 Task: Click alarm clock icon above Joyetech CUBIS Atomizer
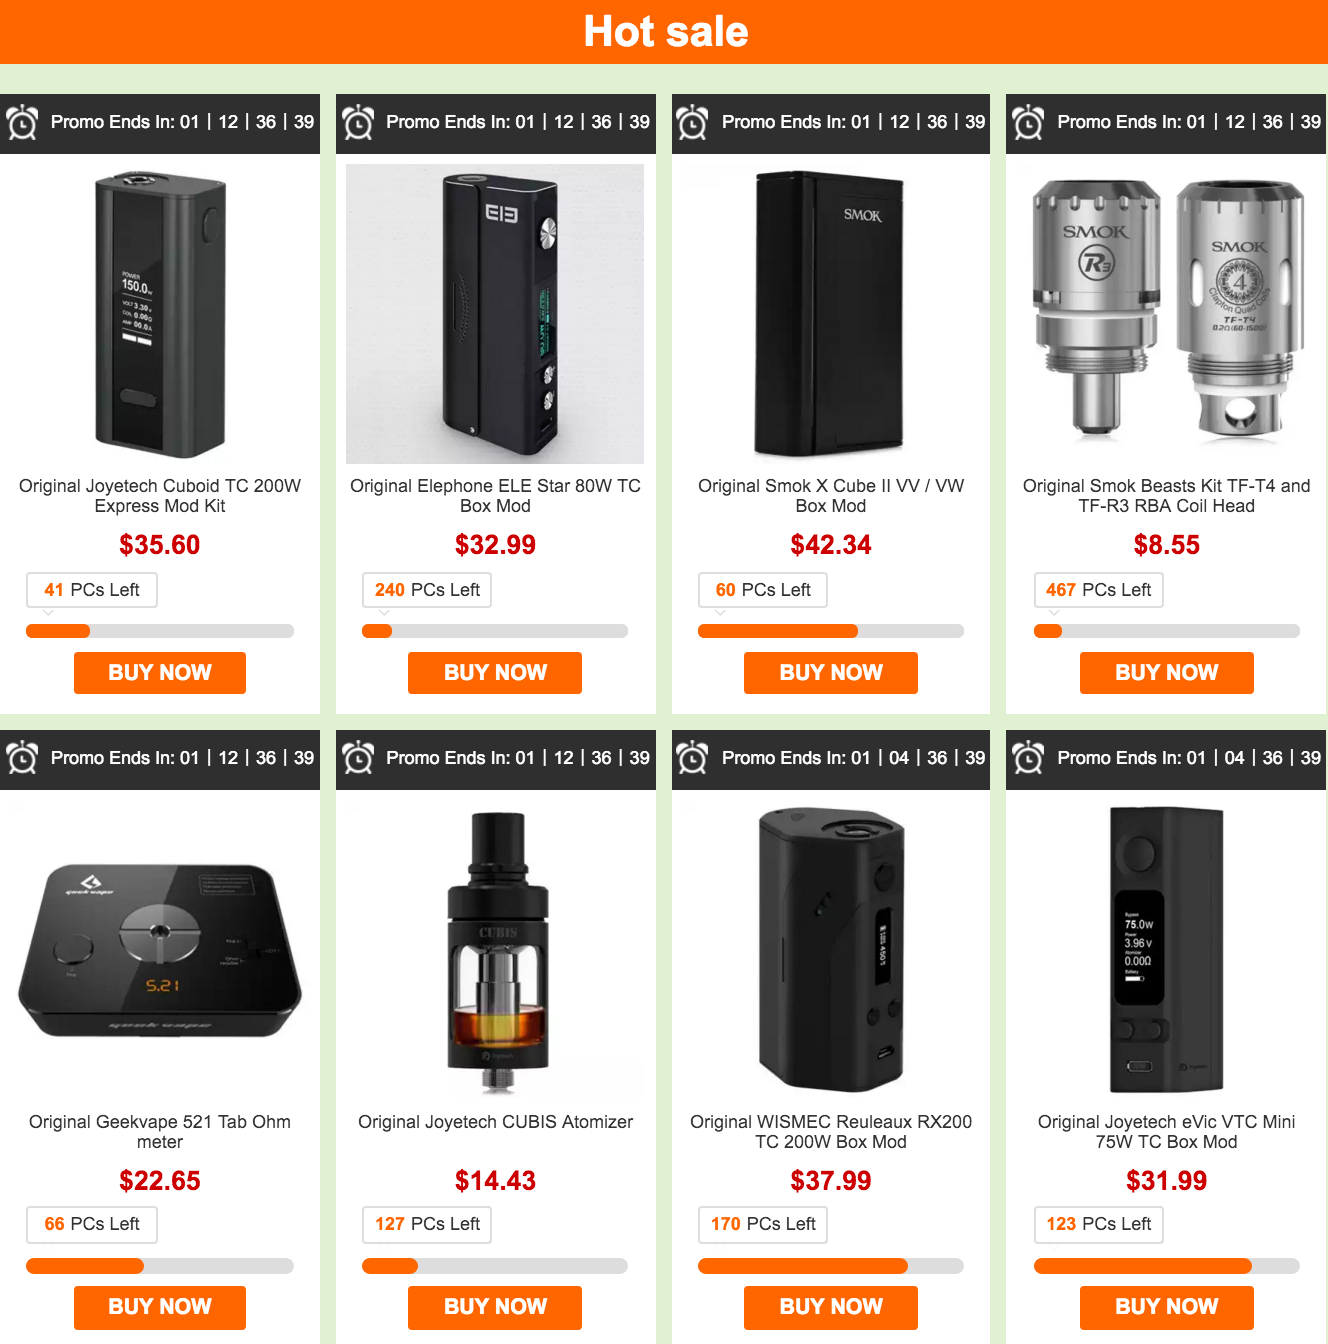(358, 758)
